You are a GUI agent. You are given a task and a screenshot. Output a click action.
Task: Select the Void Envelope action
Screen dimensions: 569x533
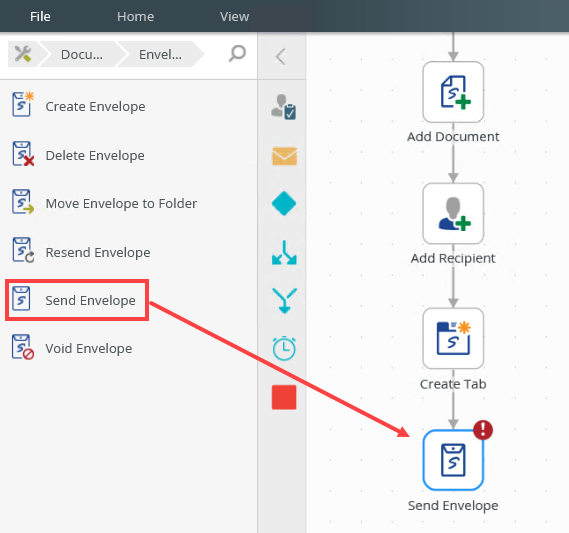coord(72,348)
